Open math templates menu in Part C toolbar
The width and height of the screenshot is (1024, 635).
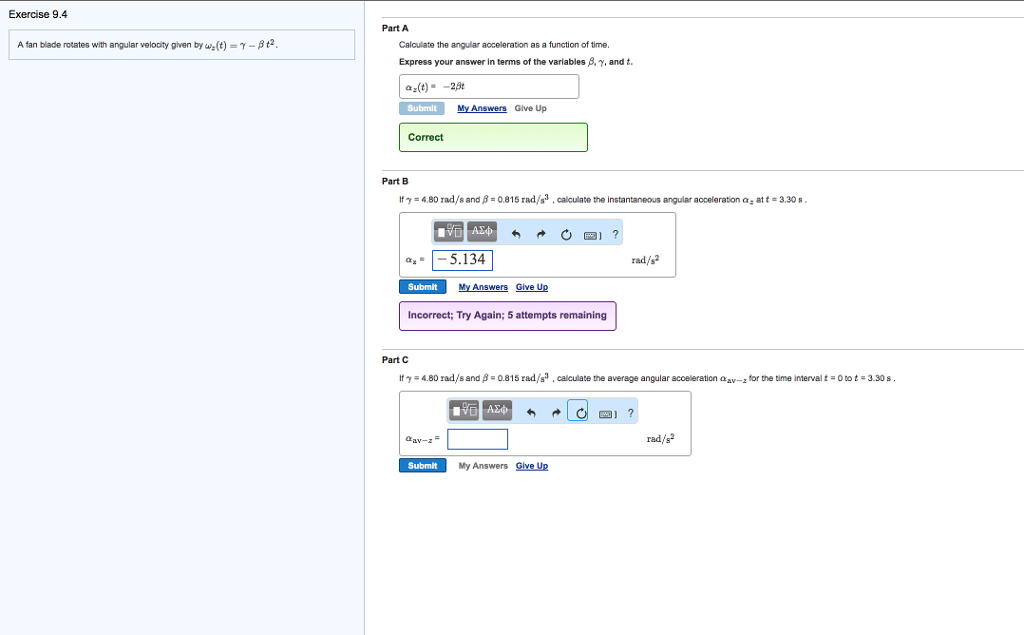466,410
